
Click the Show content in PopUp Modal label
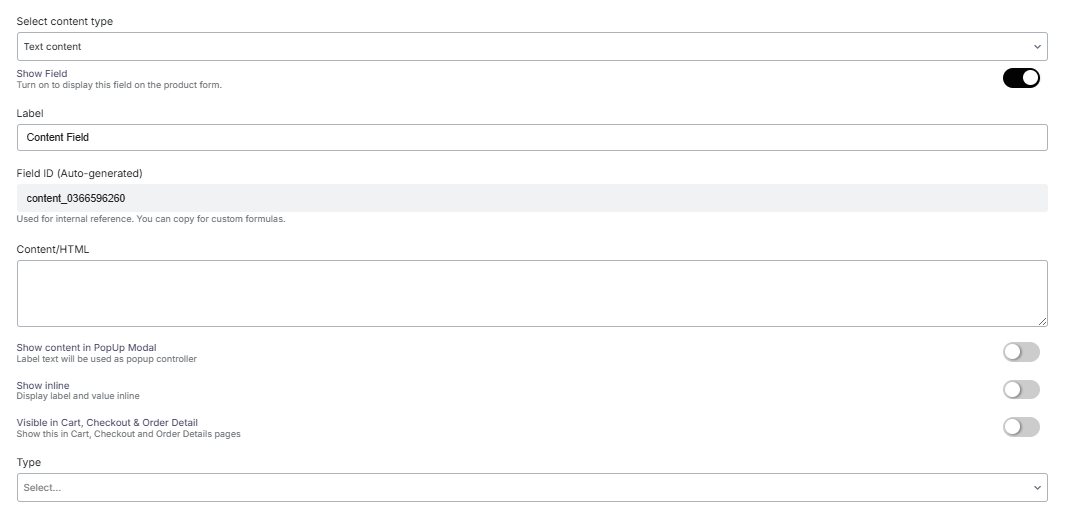click(x=86, y=348)
